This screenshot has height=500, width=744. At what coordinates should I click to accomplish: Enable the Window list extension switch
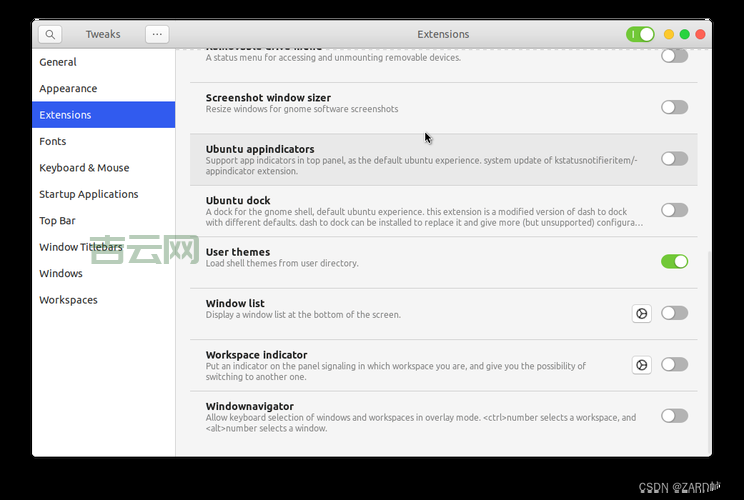(674, 313)
